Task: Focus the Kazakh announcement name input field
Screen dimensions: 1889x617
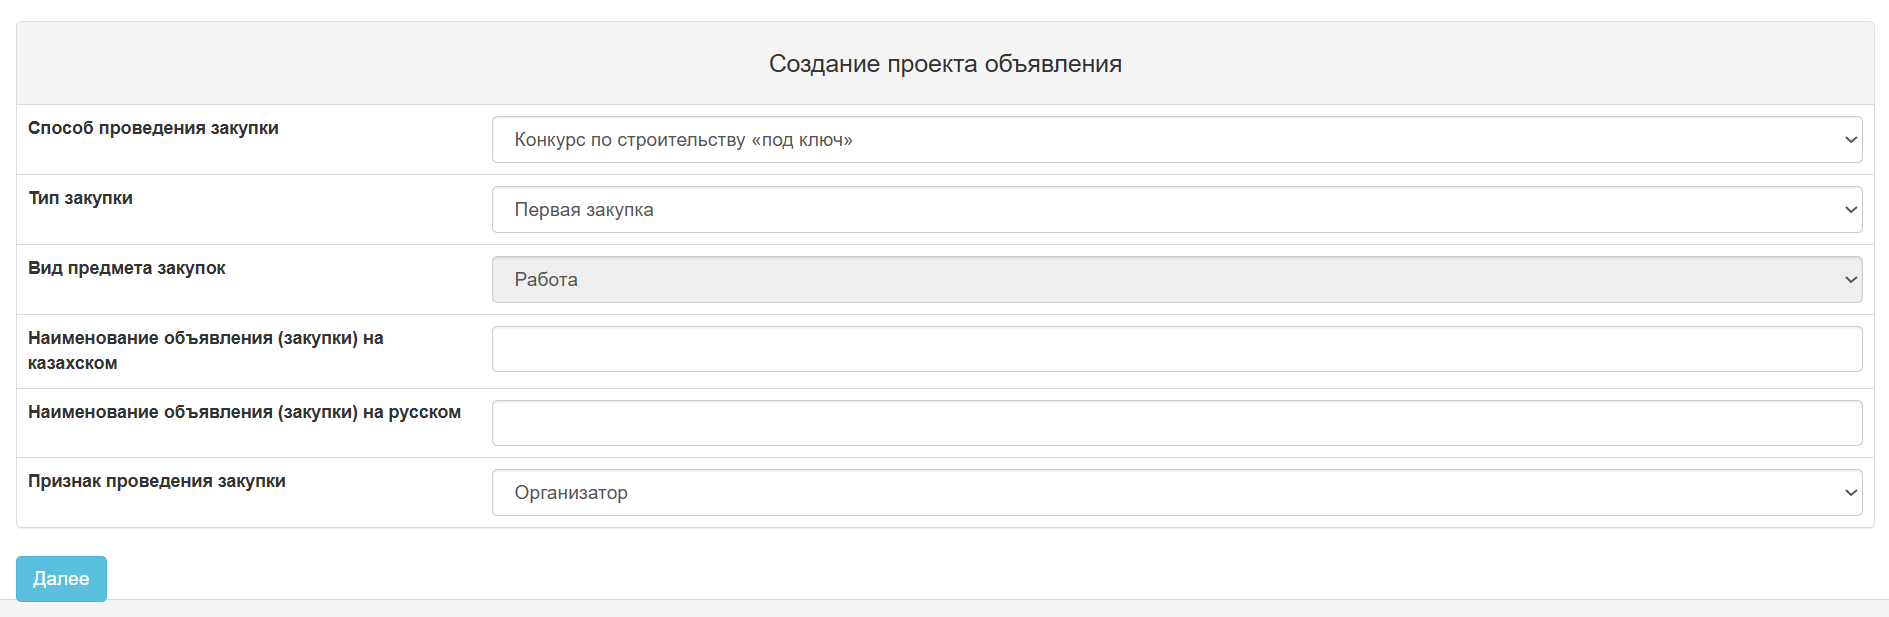Action: (1176, 349)
